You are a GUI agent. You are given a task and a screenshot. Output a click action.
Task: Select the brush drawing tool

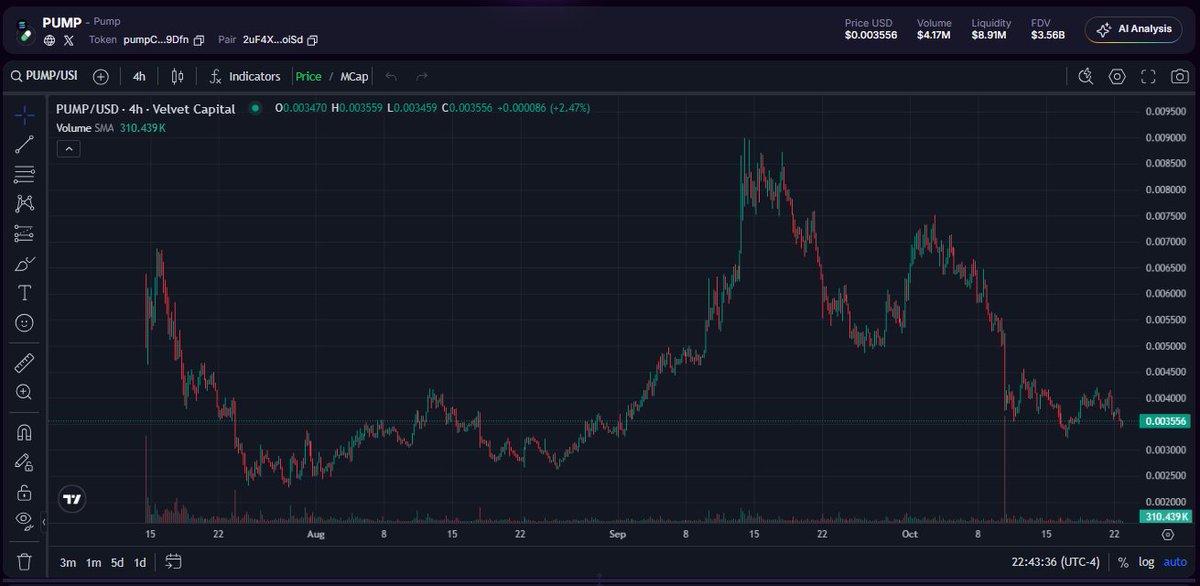[25, 263]
